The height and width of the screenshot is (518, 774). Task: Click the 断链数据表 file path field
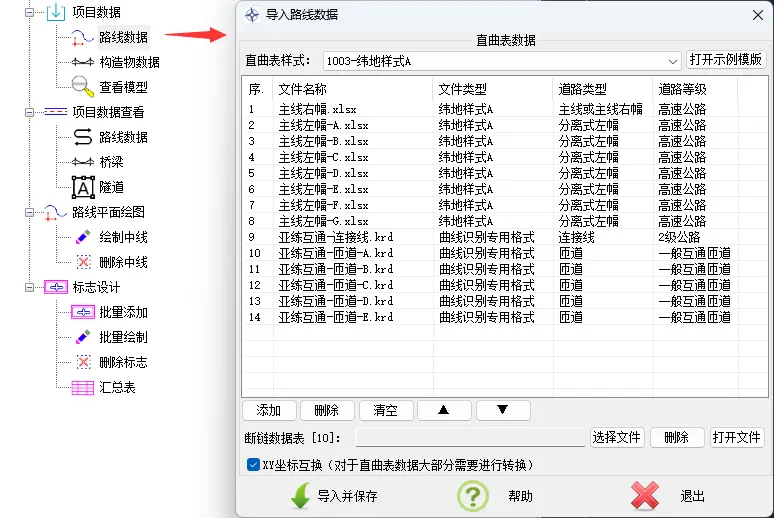(x=470, y=438)
